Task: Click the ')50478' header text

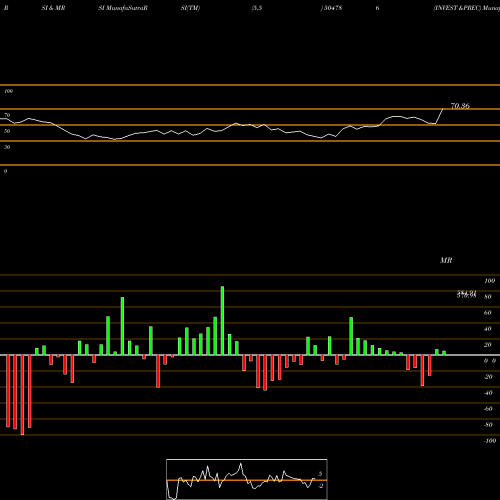Action: coord(331,8)
